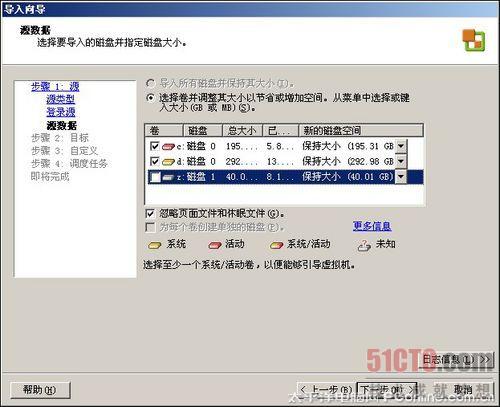The width and height of the screenshot is (500, 407).
Task: Click the VMware Converter logo in the header
Action: coord(473,40)
